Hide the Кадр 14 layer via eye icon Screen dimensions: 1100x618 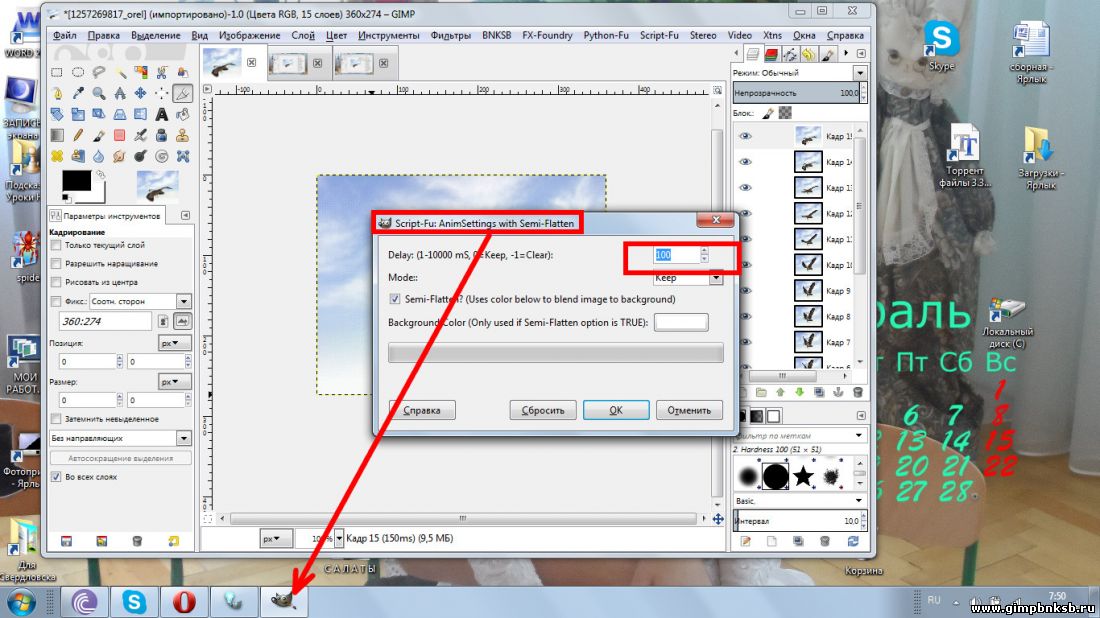pos(745,162)
